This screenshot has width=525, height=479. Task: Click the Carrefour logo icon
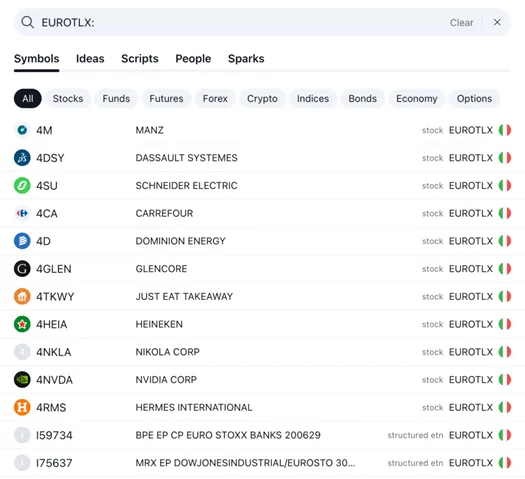pyautogui.click(x=22, y=213)
